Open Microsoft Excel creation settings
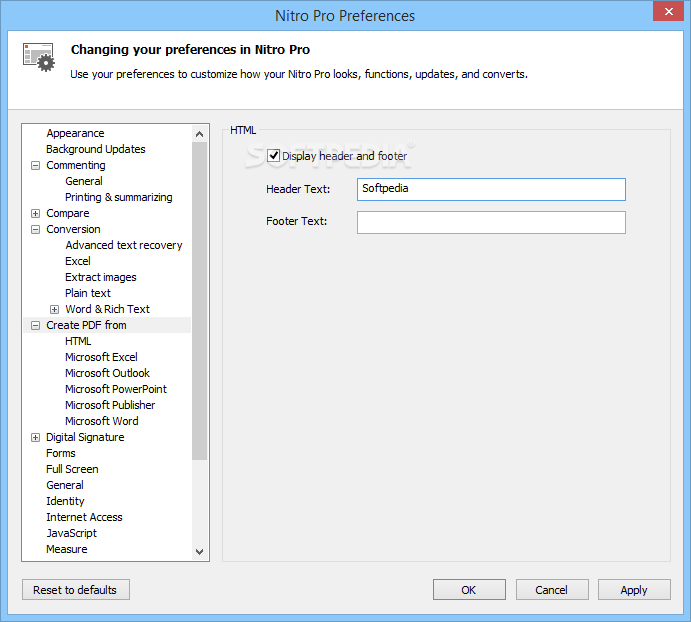The height and width of the screenshot is (622, 691). [x=101, y=357]
